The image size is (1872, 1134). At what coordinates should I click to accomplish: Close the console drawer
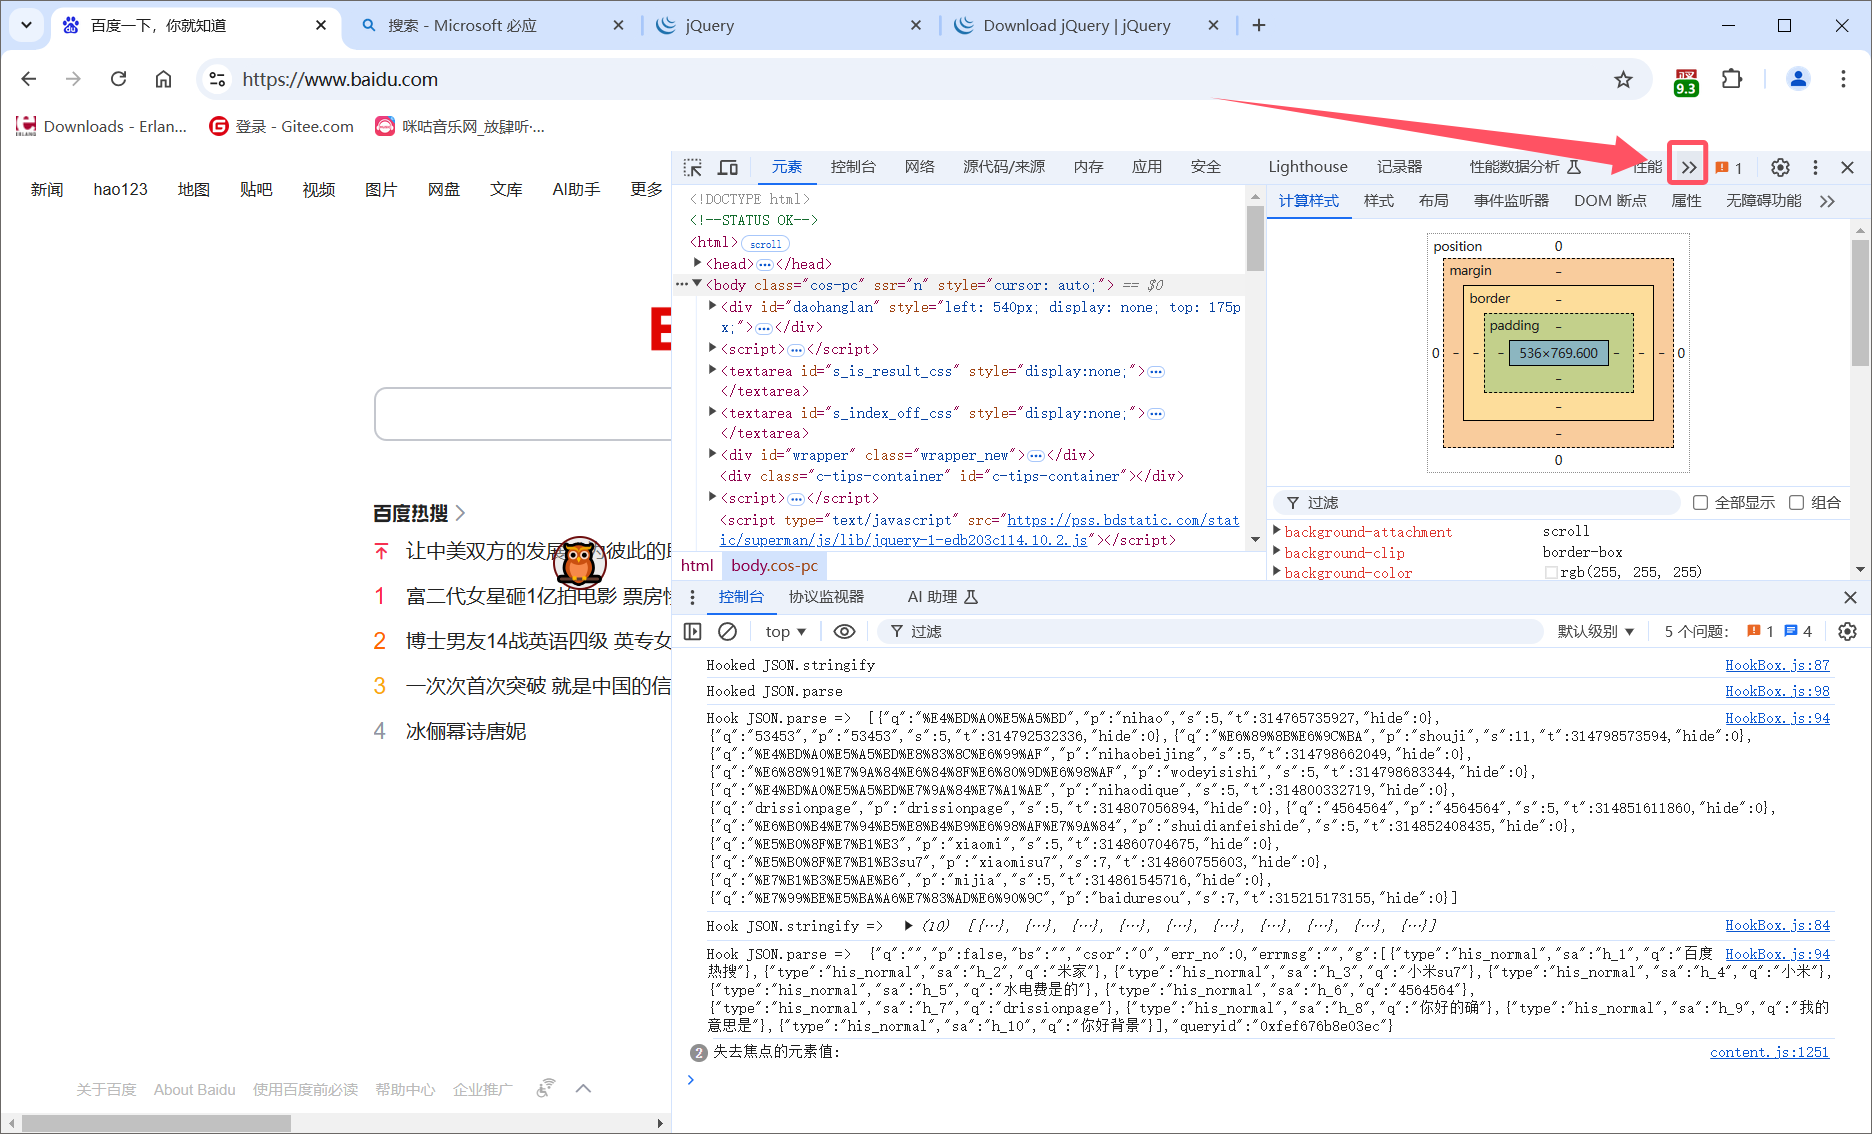[x=1850, y=597]
